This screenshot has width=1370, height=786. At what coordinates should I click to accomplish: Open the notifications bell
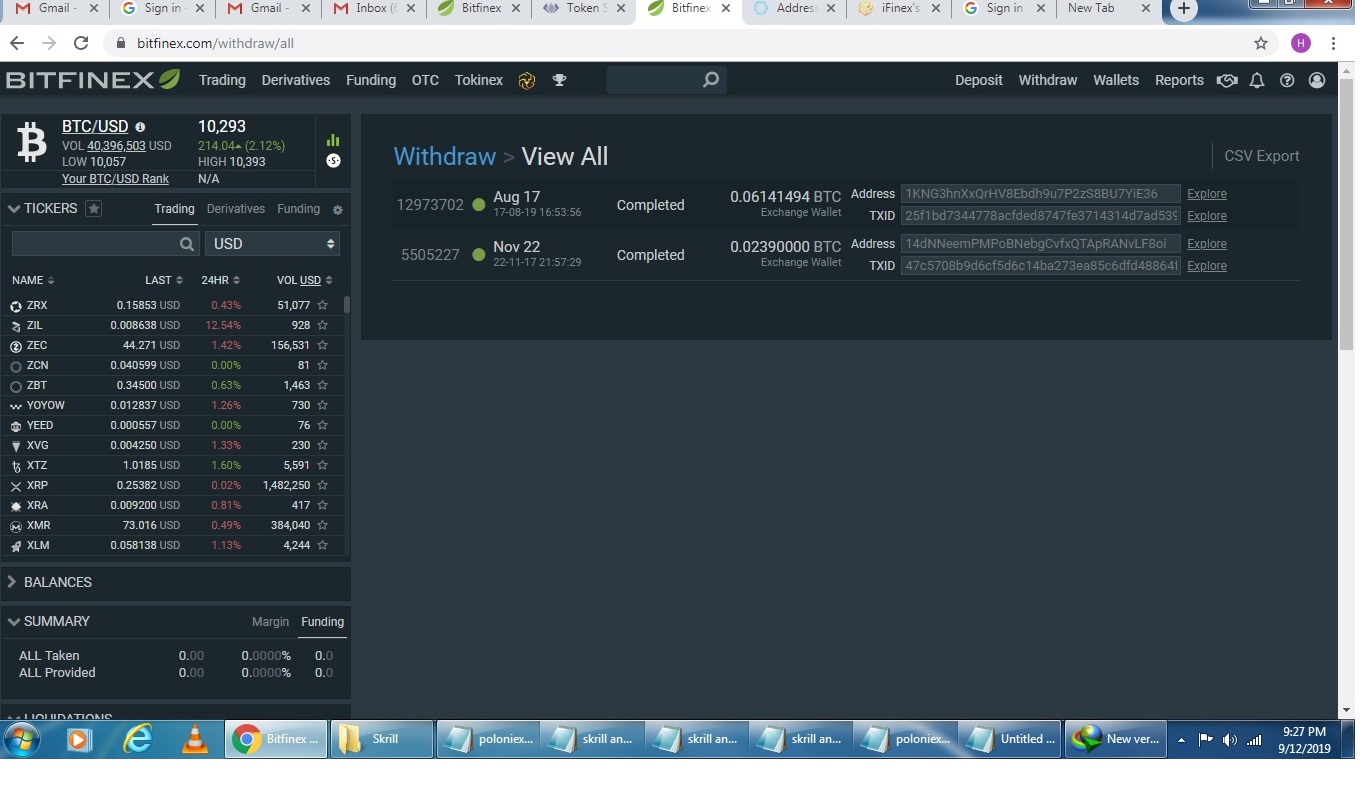coord(1257,80)
